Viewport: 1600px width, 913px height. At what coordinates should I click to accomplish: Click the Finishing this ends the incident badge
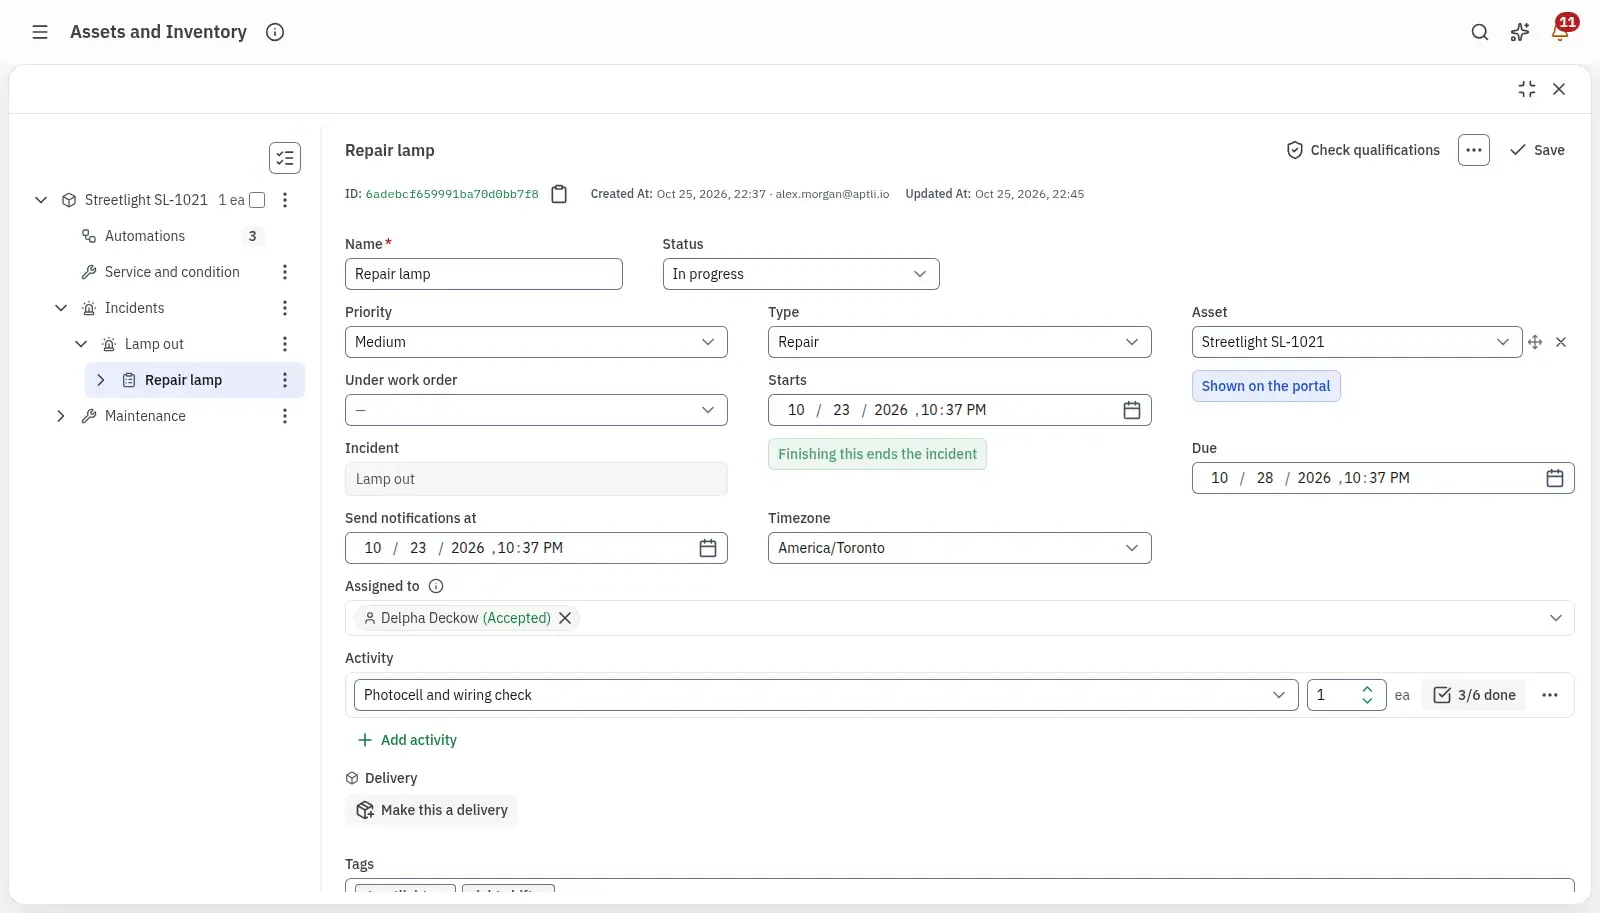click(877, 454)
